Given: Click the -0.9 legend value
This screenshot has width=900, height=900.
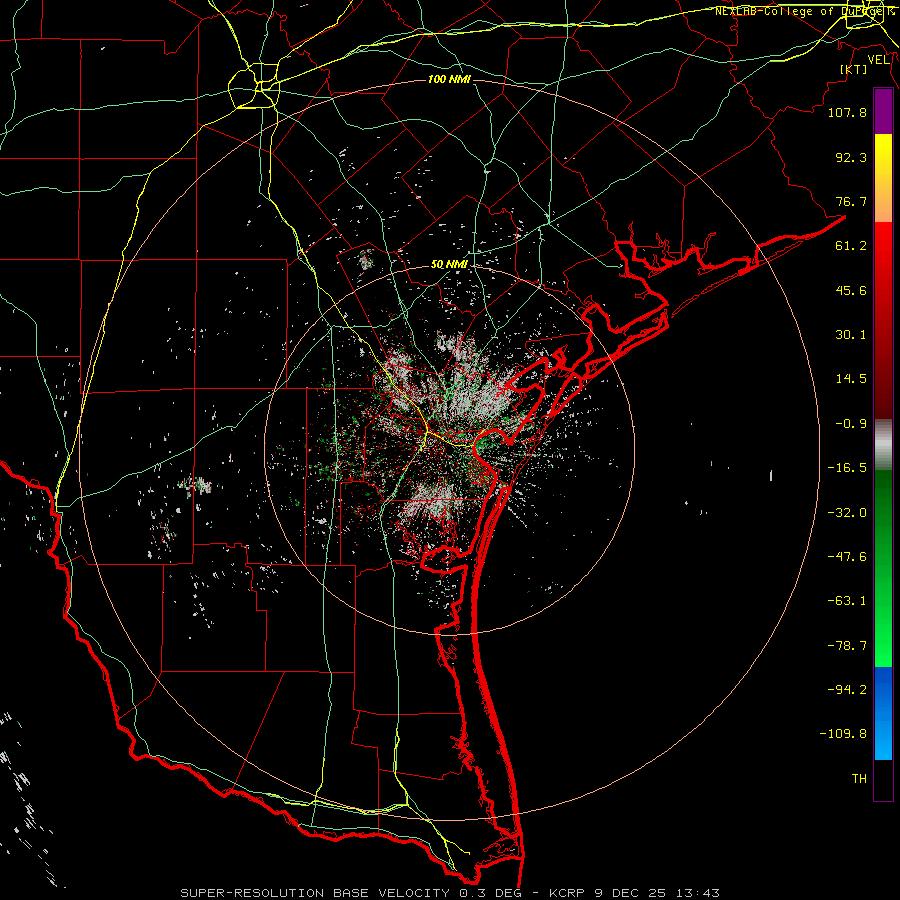Looking at the screenshot, I should (851, 424).
